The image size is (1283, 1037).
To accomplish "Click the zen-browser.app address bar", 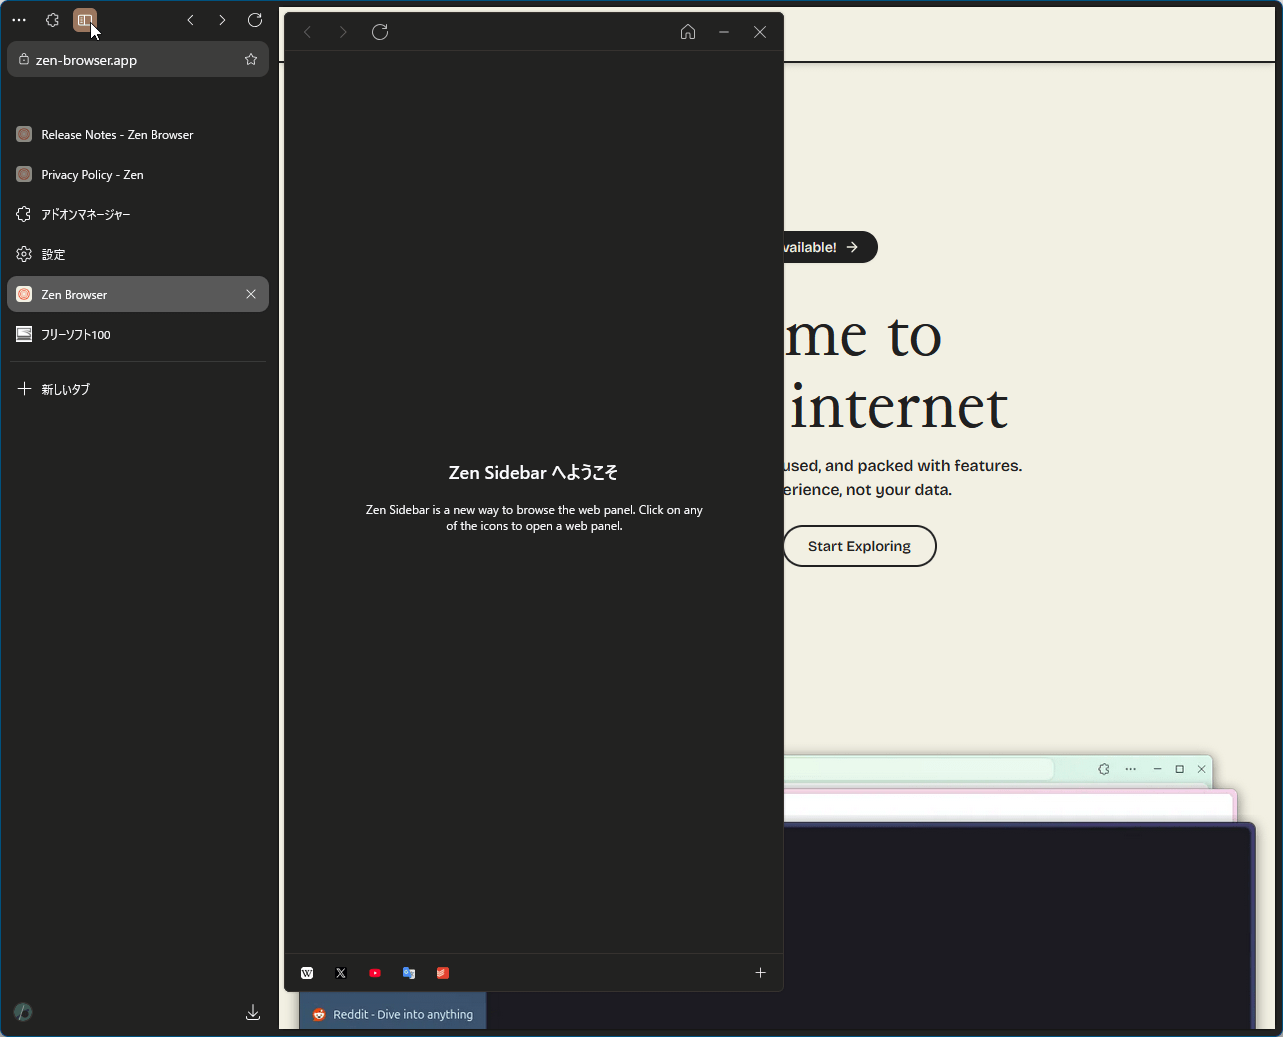I will pyautogui.click(x=138, y=60).
